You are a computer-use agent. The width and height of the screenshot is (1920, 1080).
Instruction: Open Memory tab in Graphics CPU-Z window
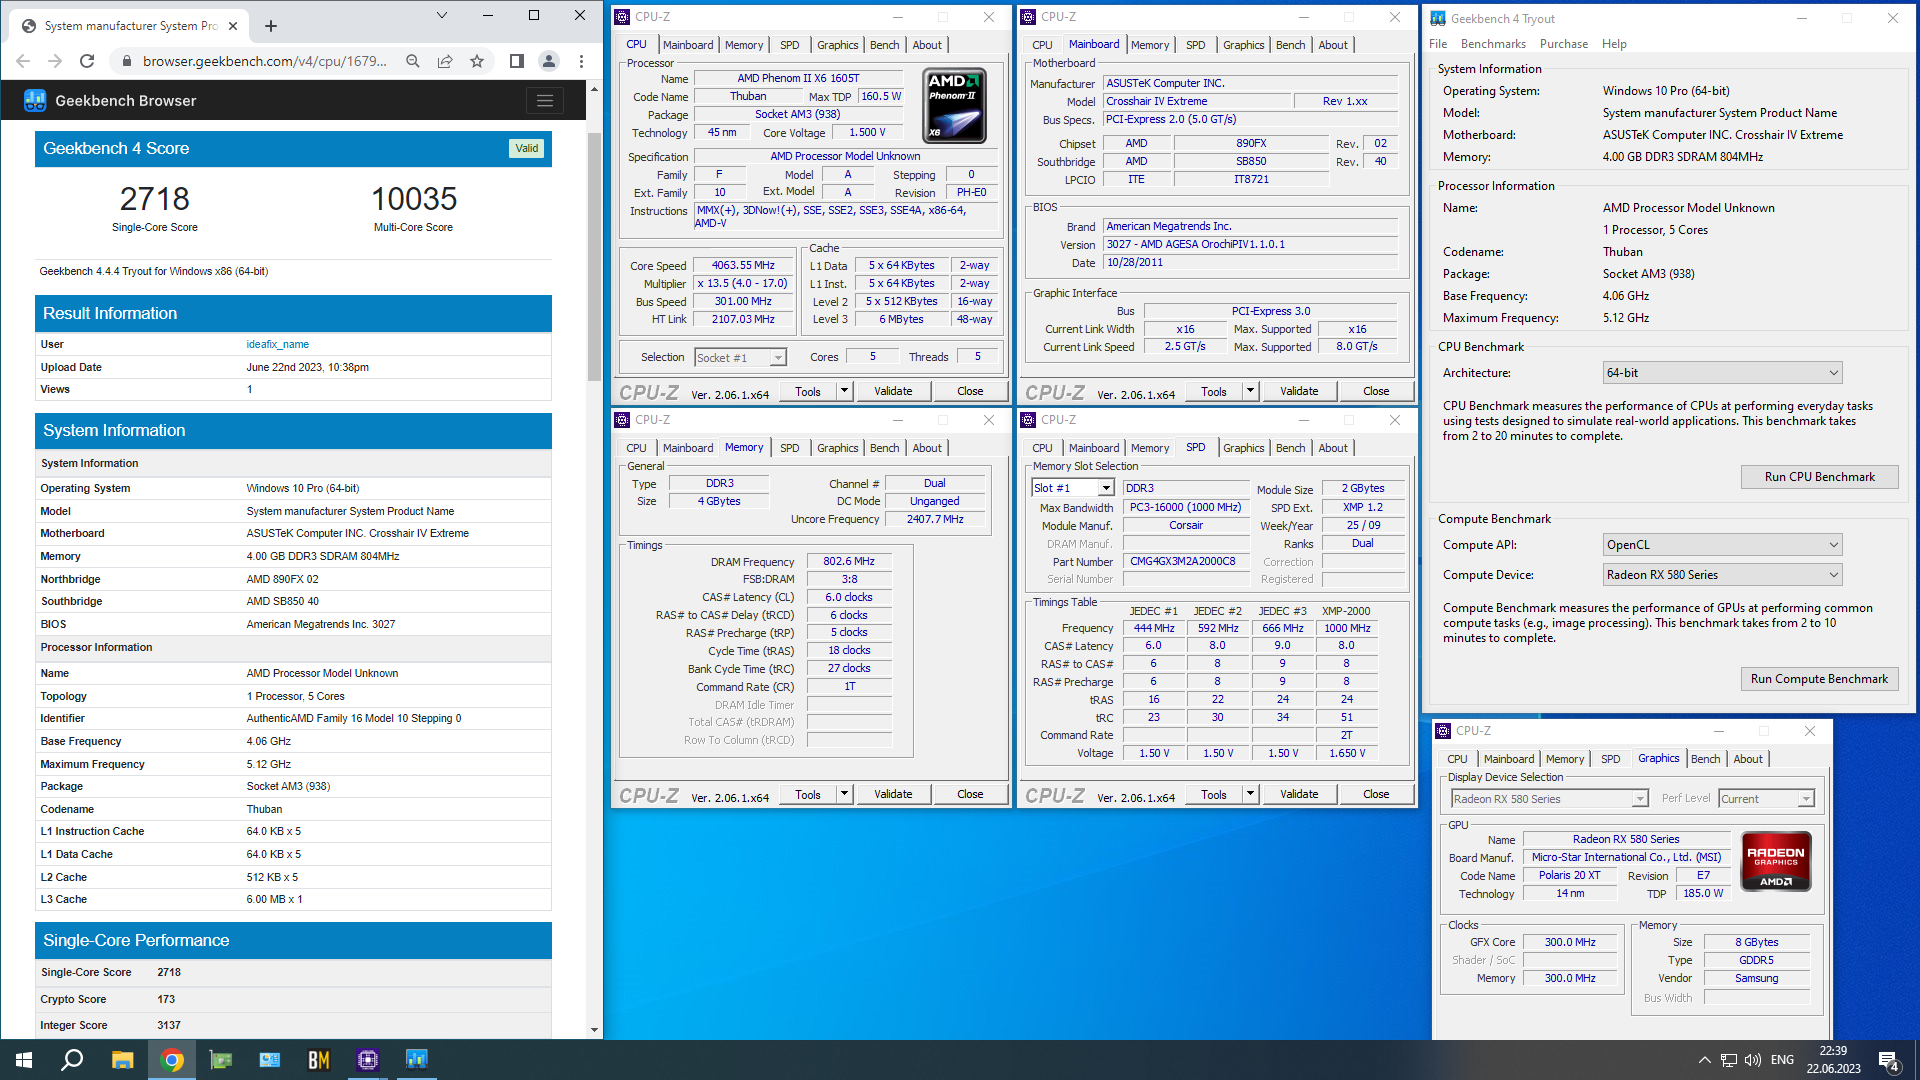tap(1564, 759)
